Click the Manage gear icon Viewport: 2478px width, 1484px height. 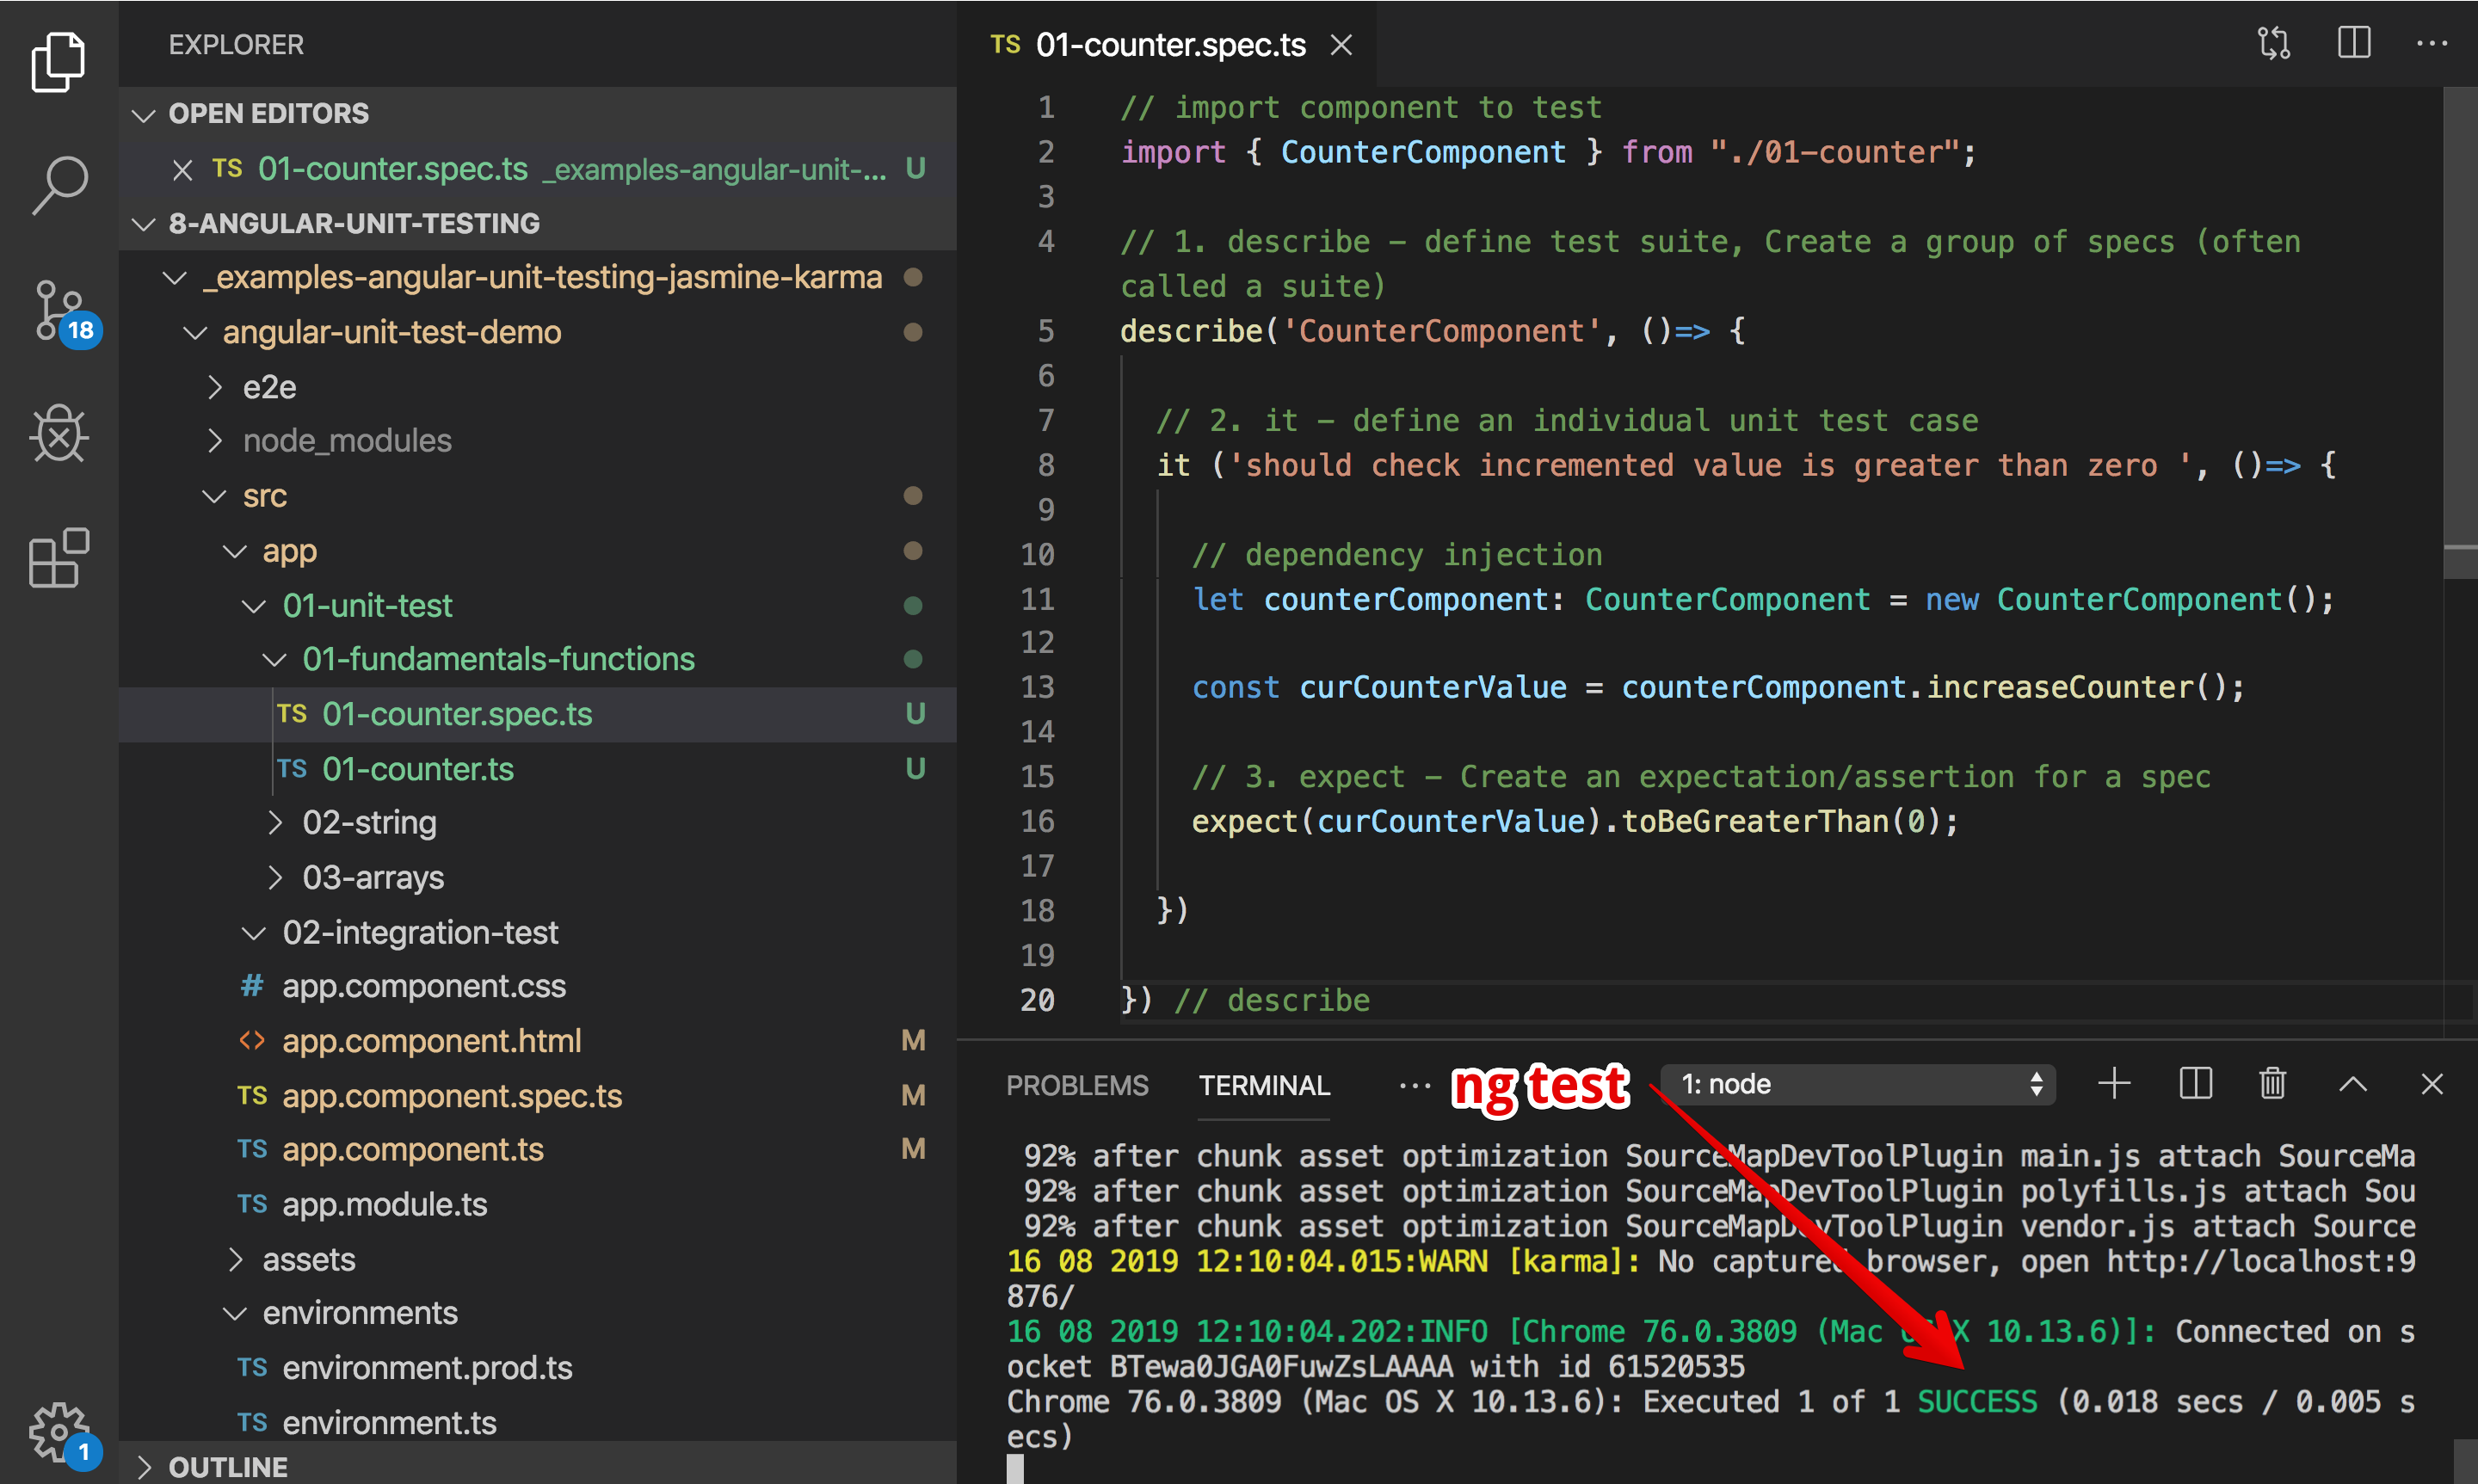coord(58,1431)
